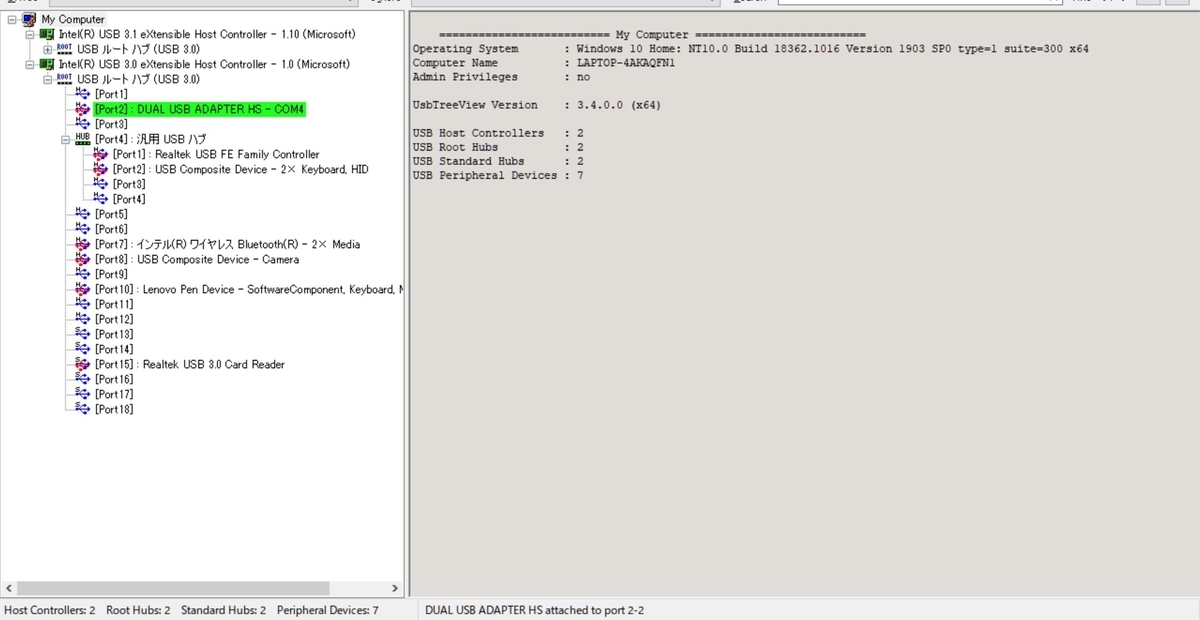Select the [Port14] tree entry
This screenshot has height=620, width=1200.
point(114,349)
